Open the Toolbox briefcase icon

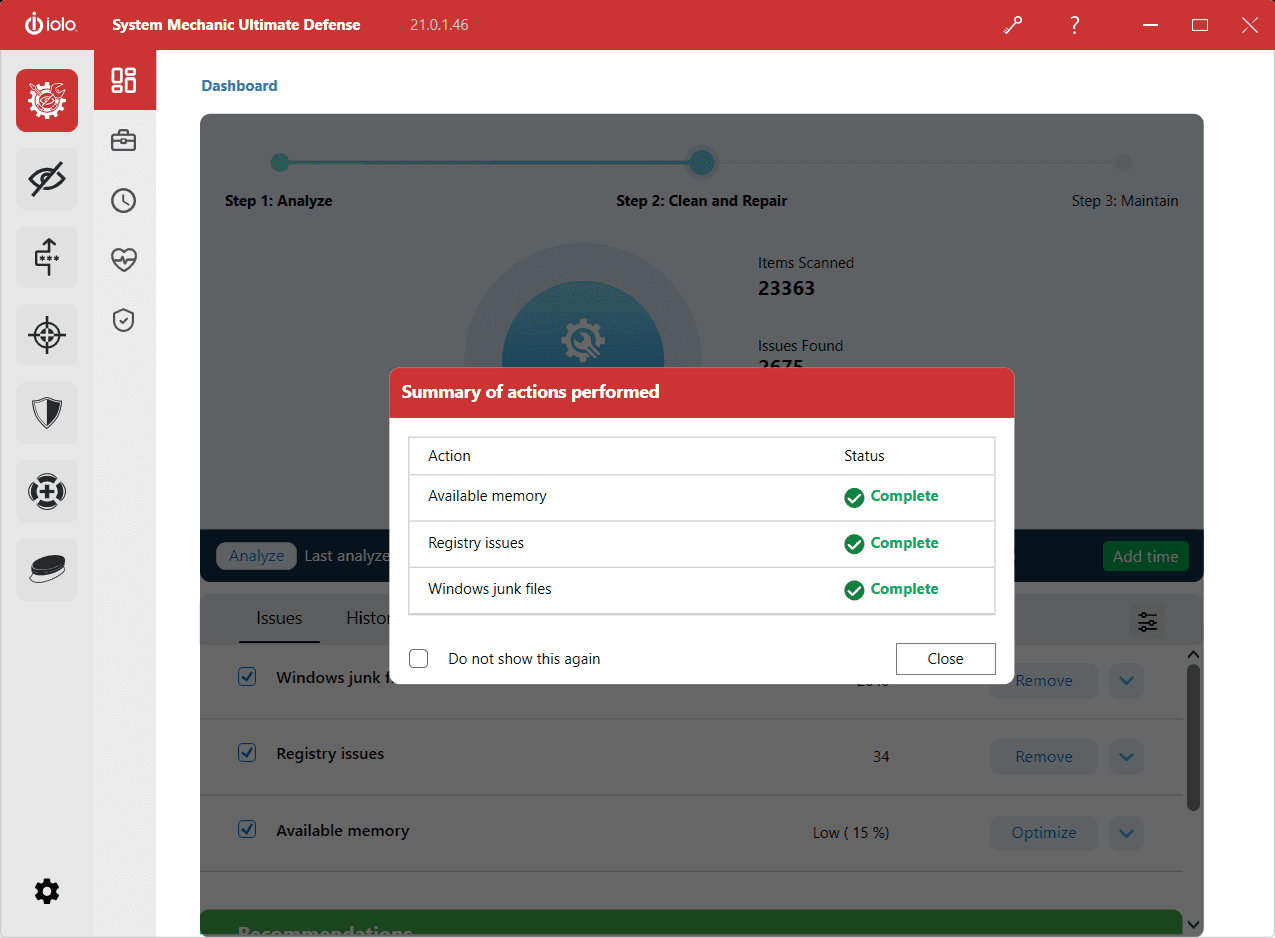pyautogui.click(x=124, y=141)
